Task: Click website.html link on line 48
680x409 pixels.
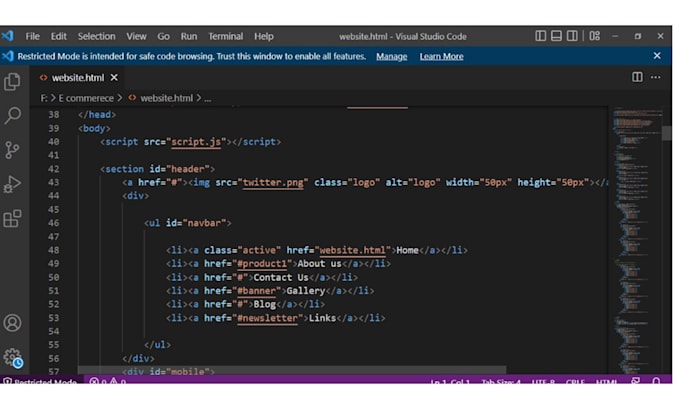Action: coord(352,250)
